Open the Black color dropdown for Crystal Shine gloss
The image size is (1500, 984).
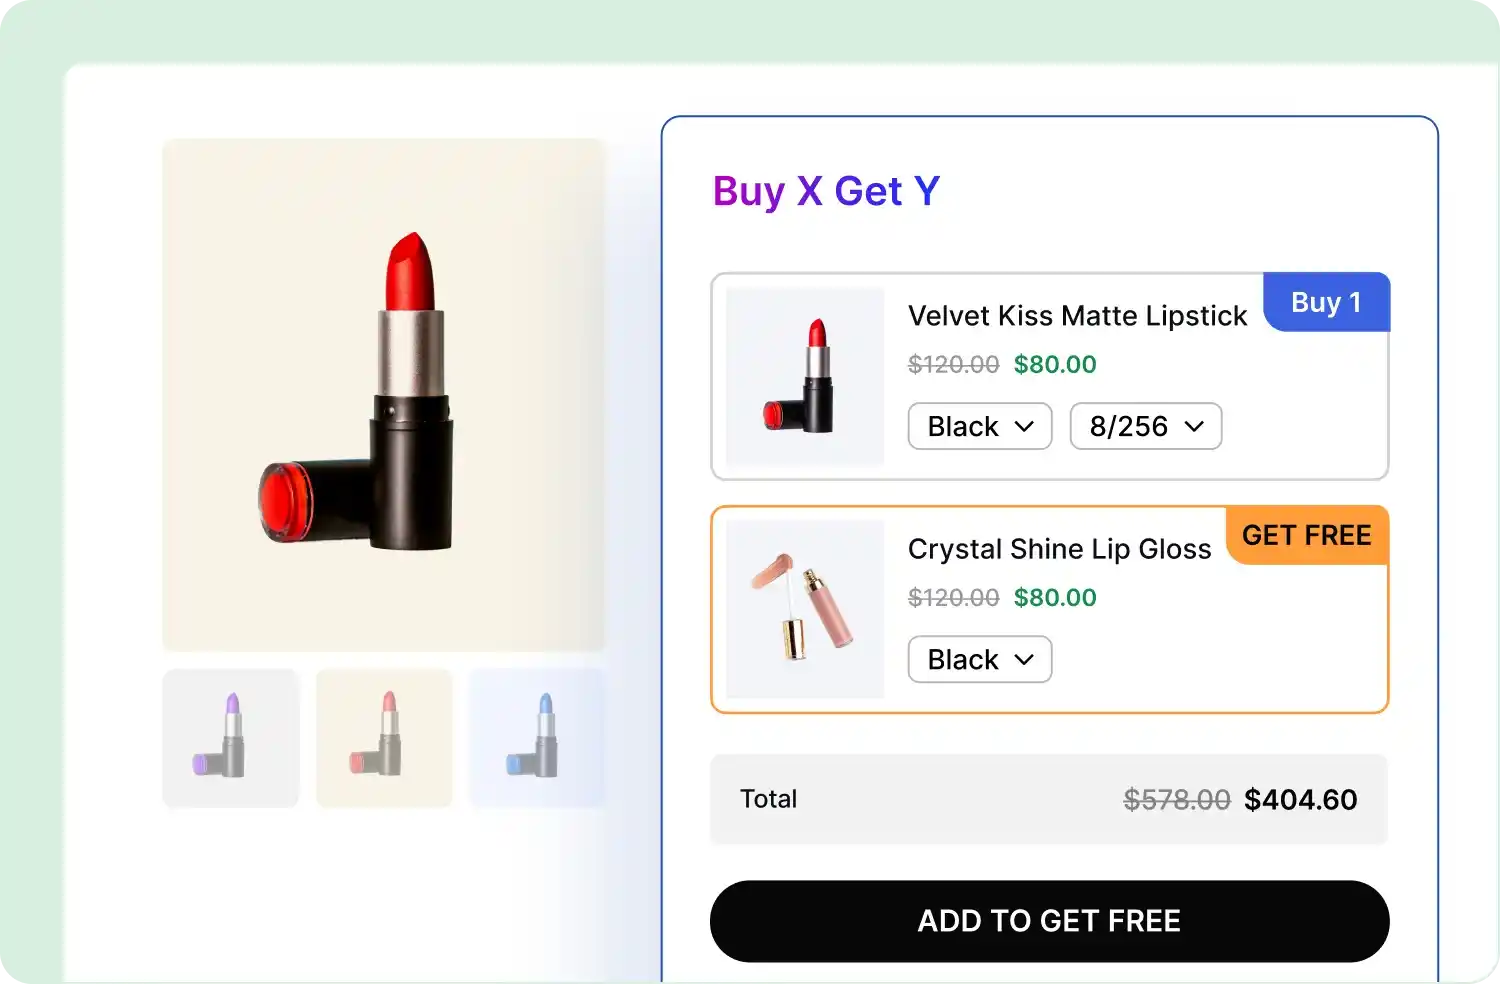click(x=979, y=659)
